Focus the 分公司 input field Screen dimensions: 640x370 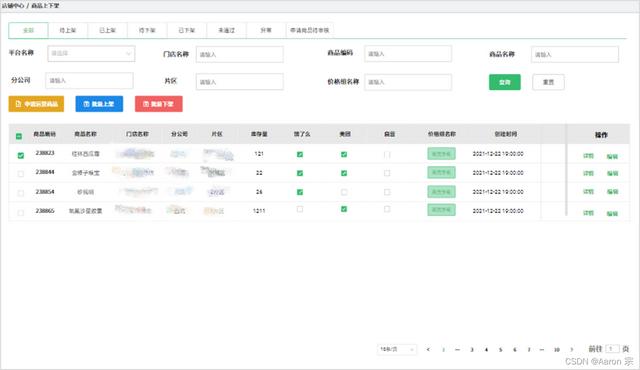pos(89,80)
